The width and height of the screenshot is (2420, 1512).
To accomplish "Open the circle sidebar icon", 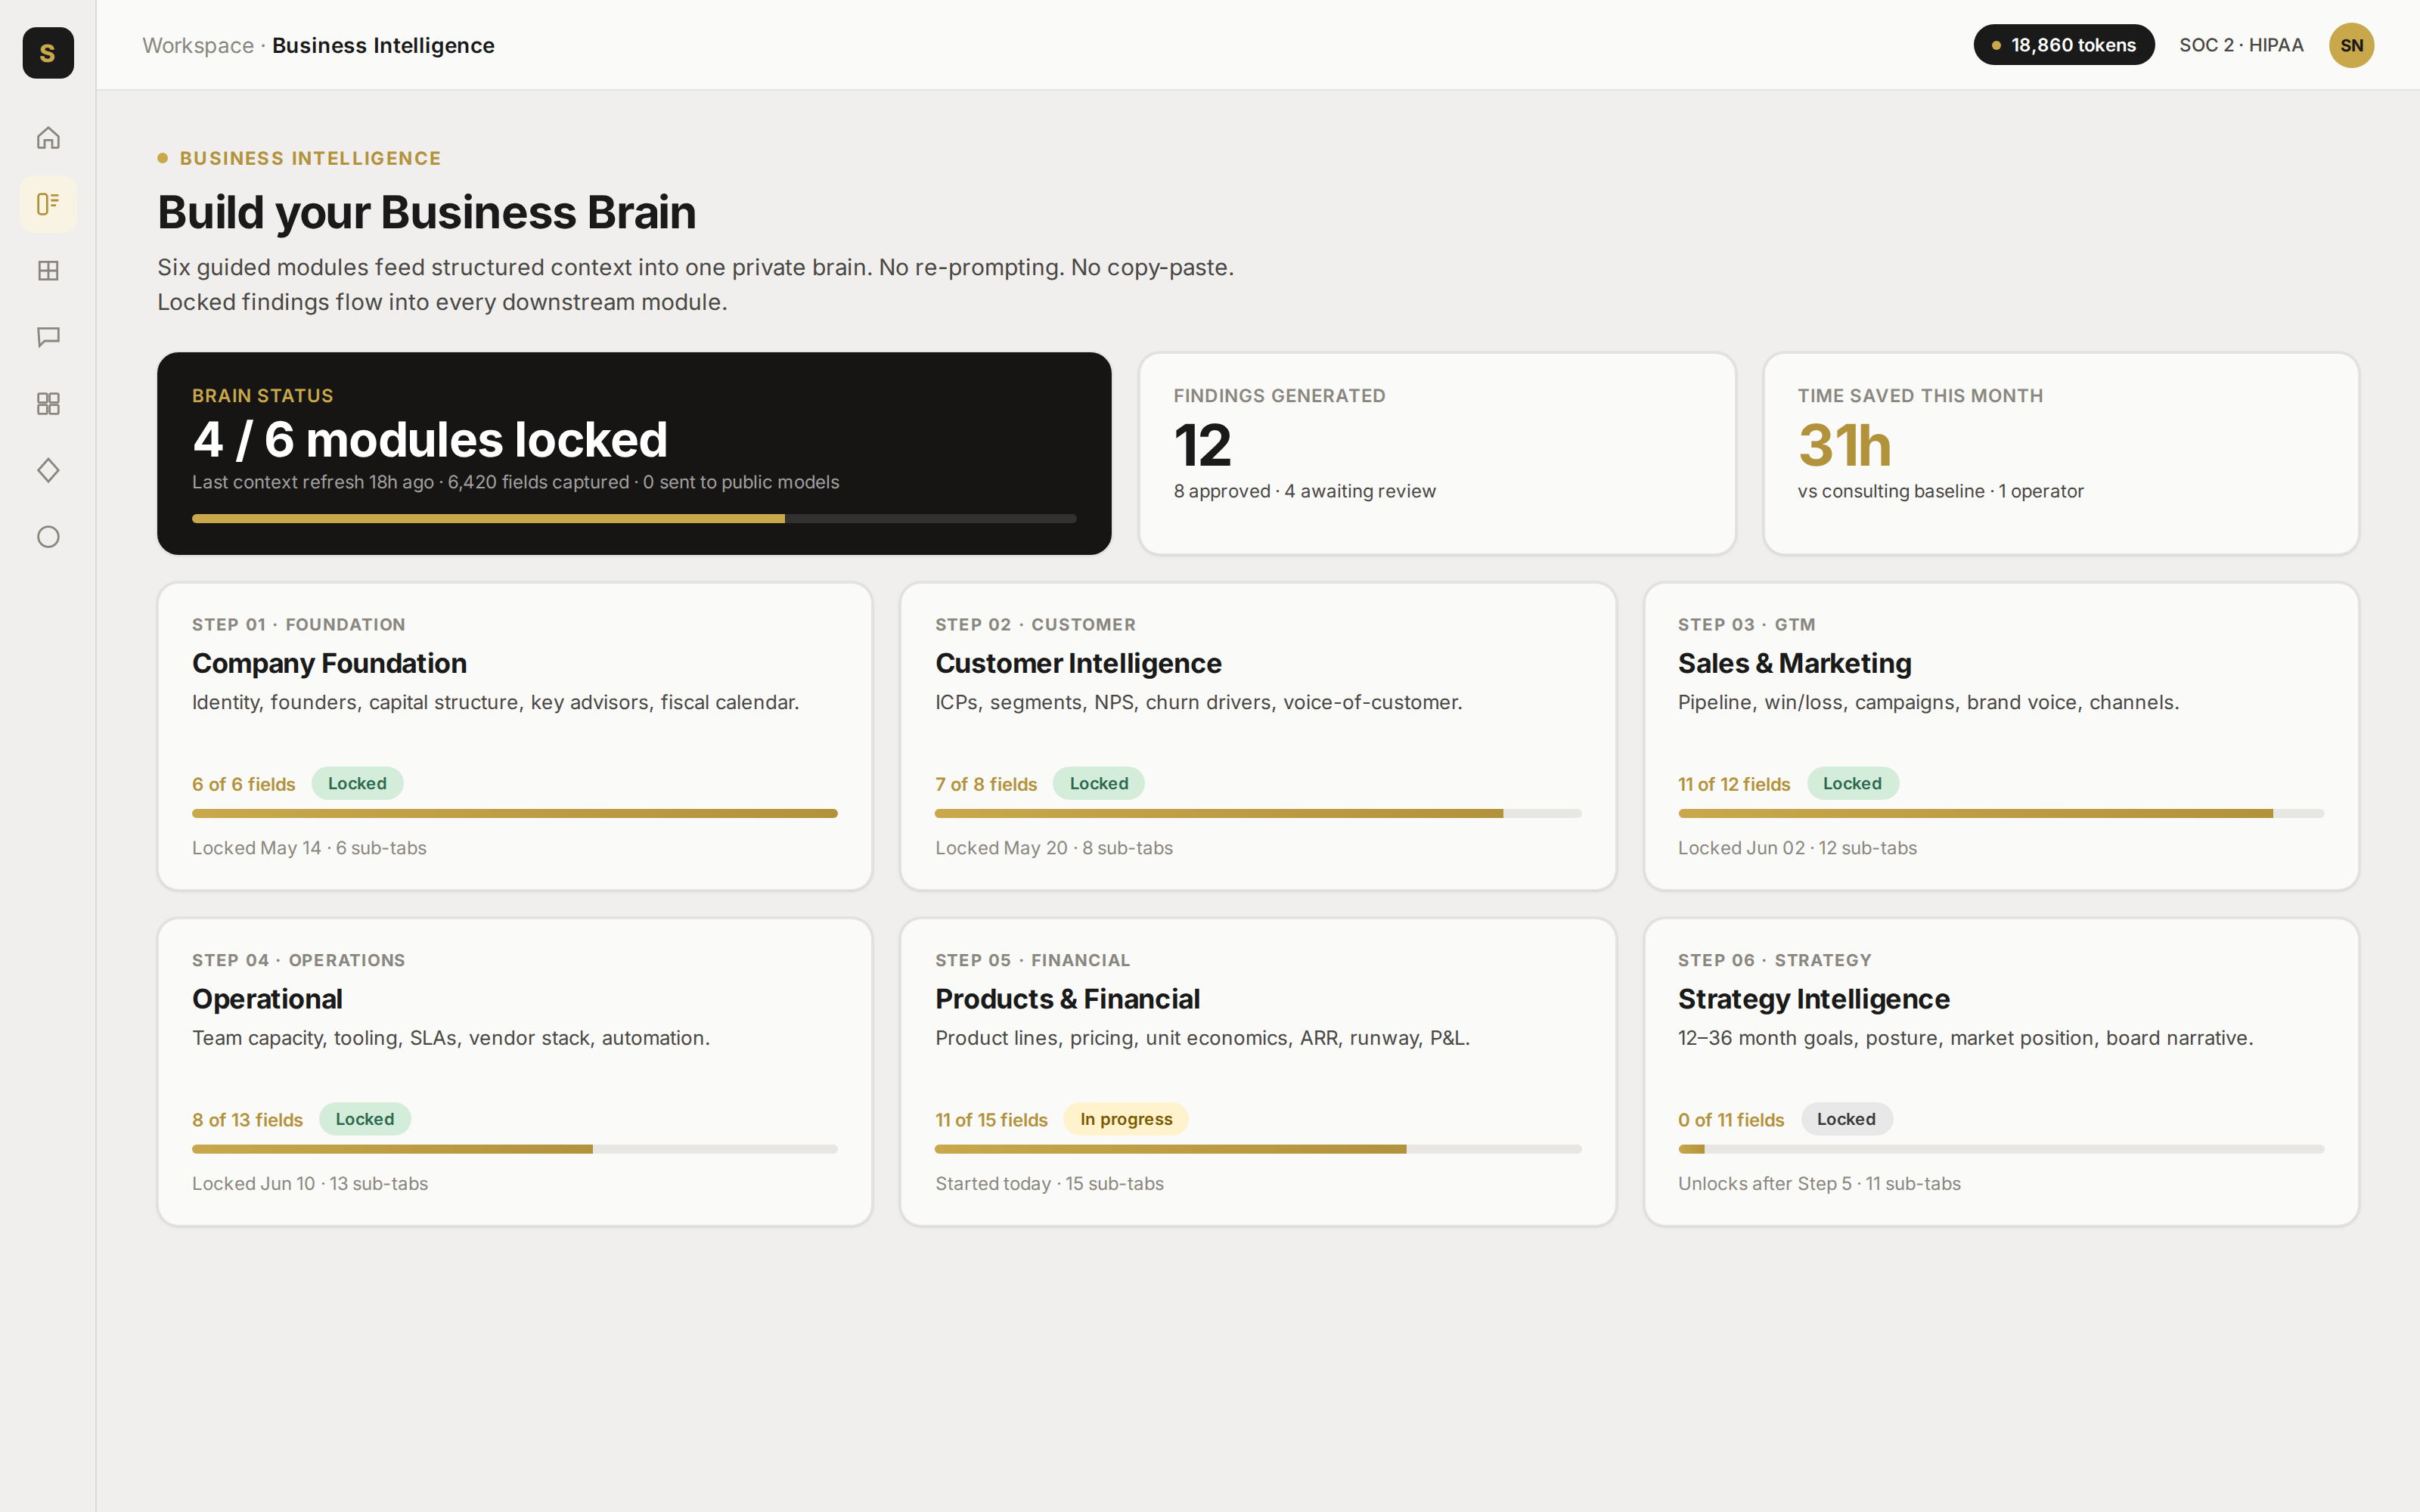I will pos(48,537).
